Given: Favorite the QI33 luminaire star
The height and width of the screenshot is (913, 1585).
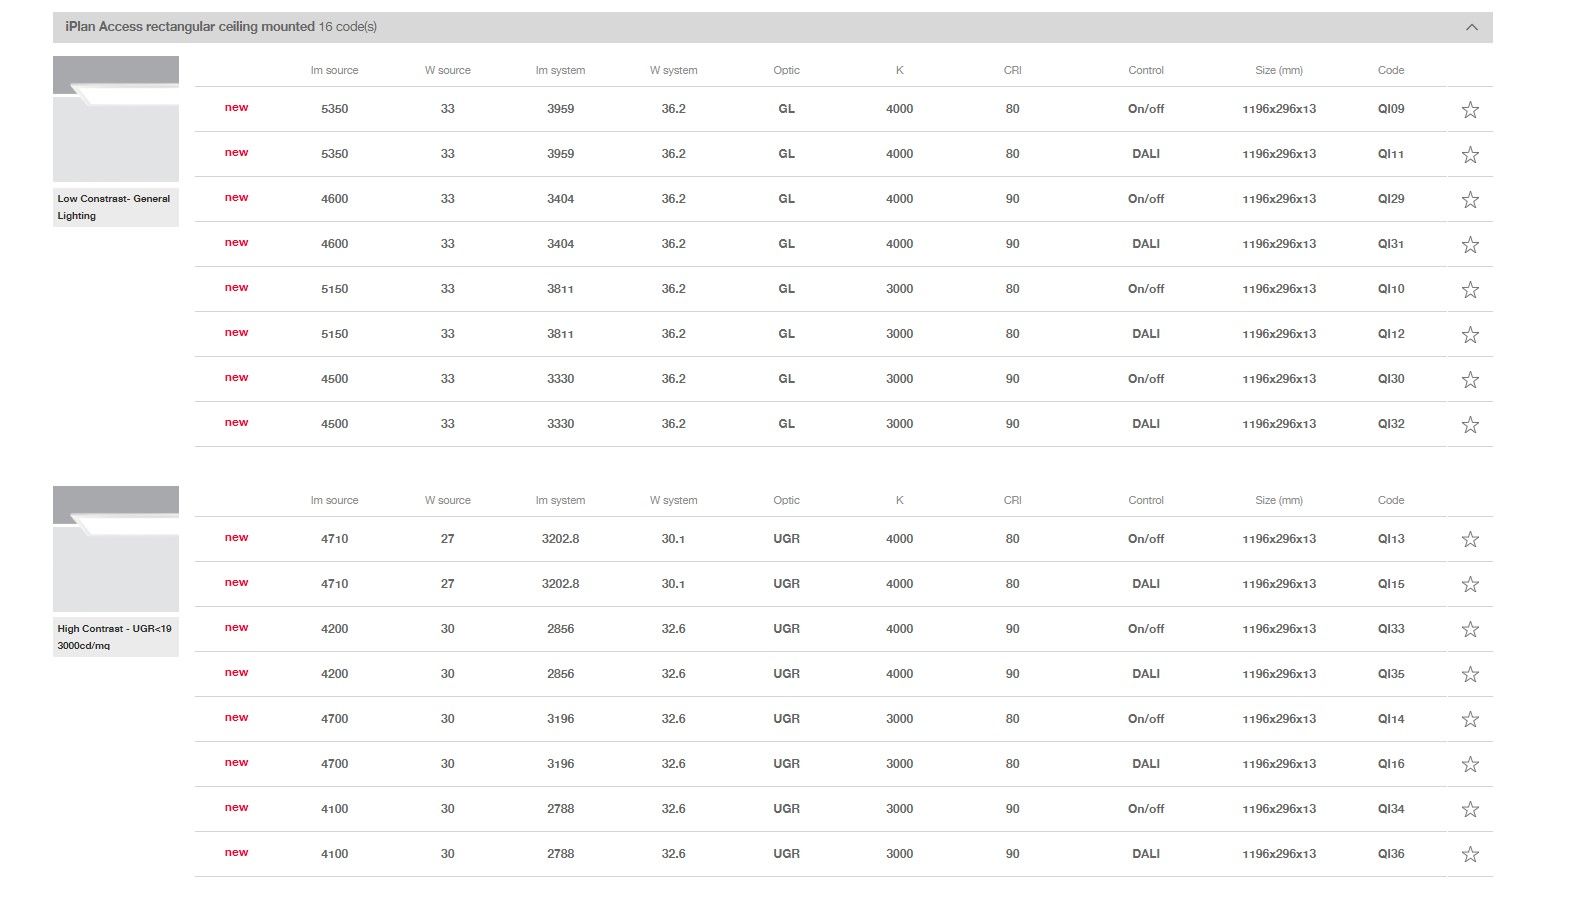Looking at the screenshot, I should pos(1469,630).
